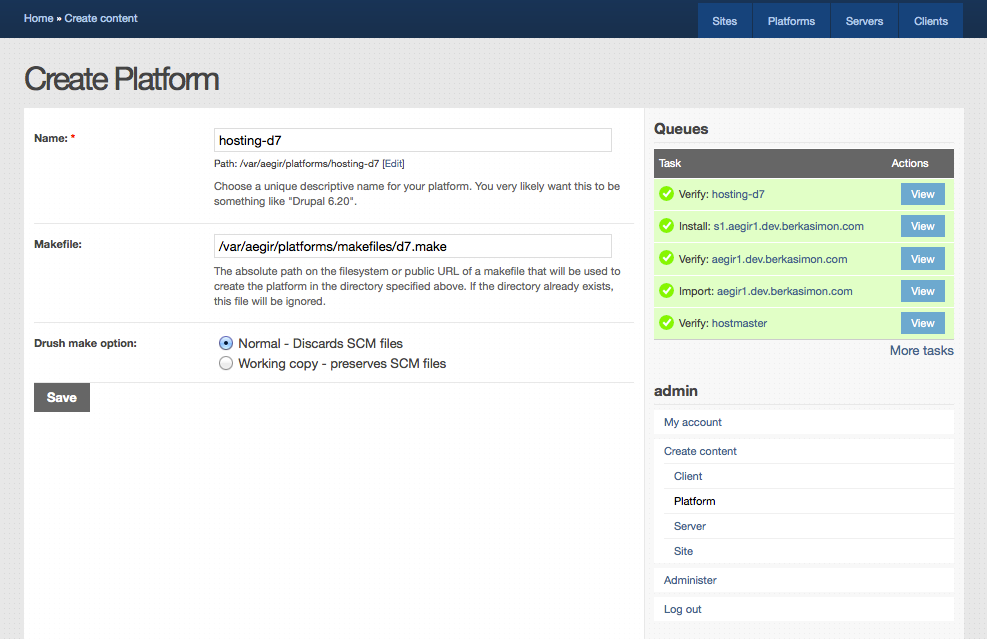Click the Drush make option label
Screen dimensions: 987x639
pos(85,343)
